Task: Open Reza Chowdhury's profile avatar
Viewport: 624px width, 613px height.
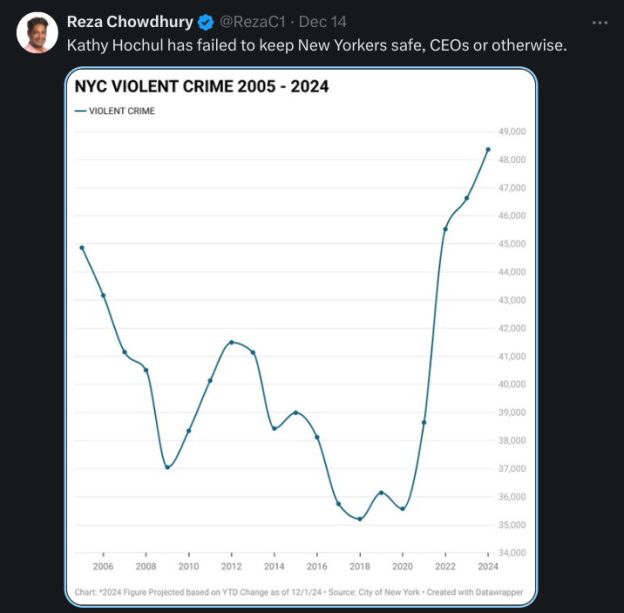Action: (37, 33)
